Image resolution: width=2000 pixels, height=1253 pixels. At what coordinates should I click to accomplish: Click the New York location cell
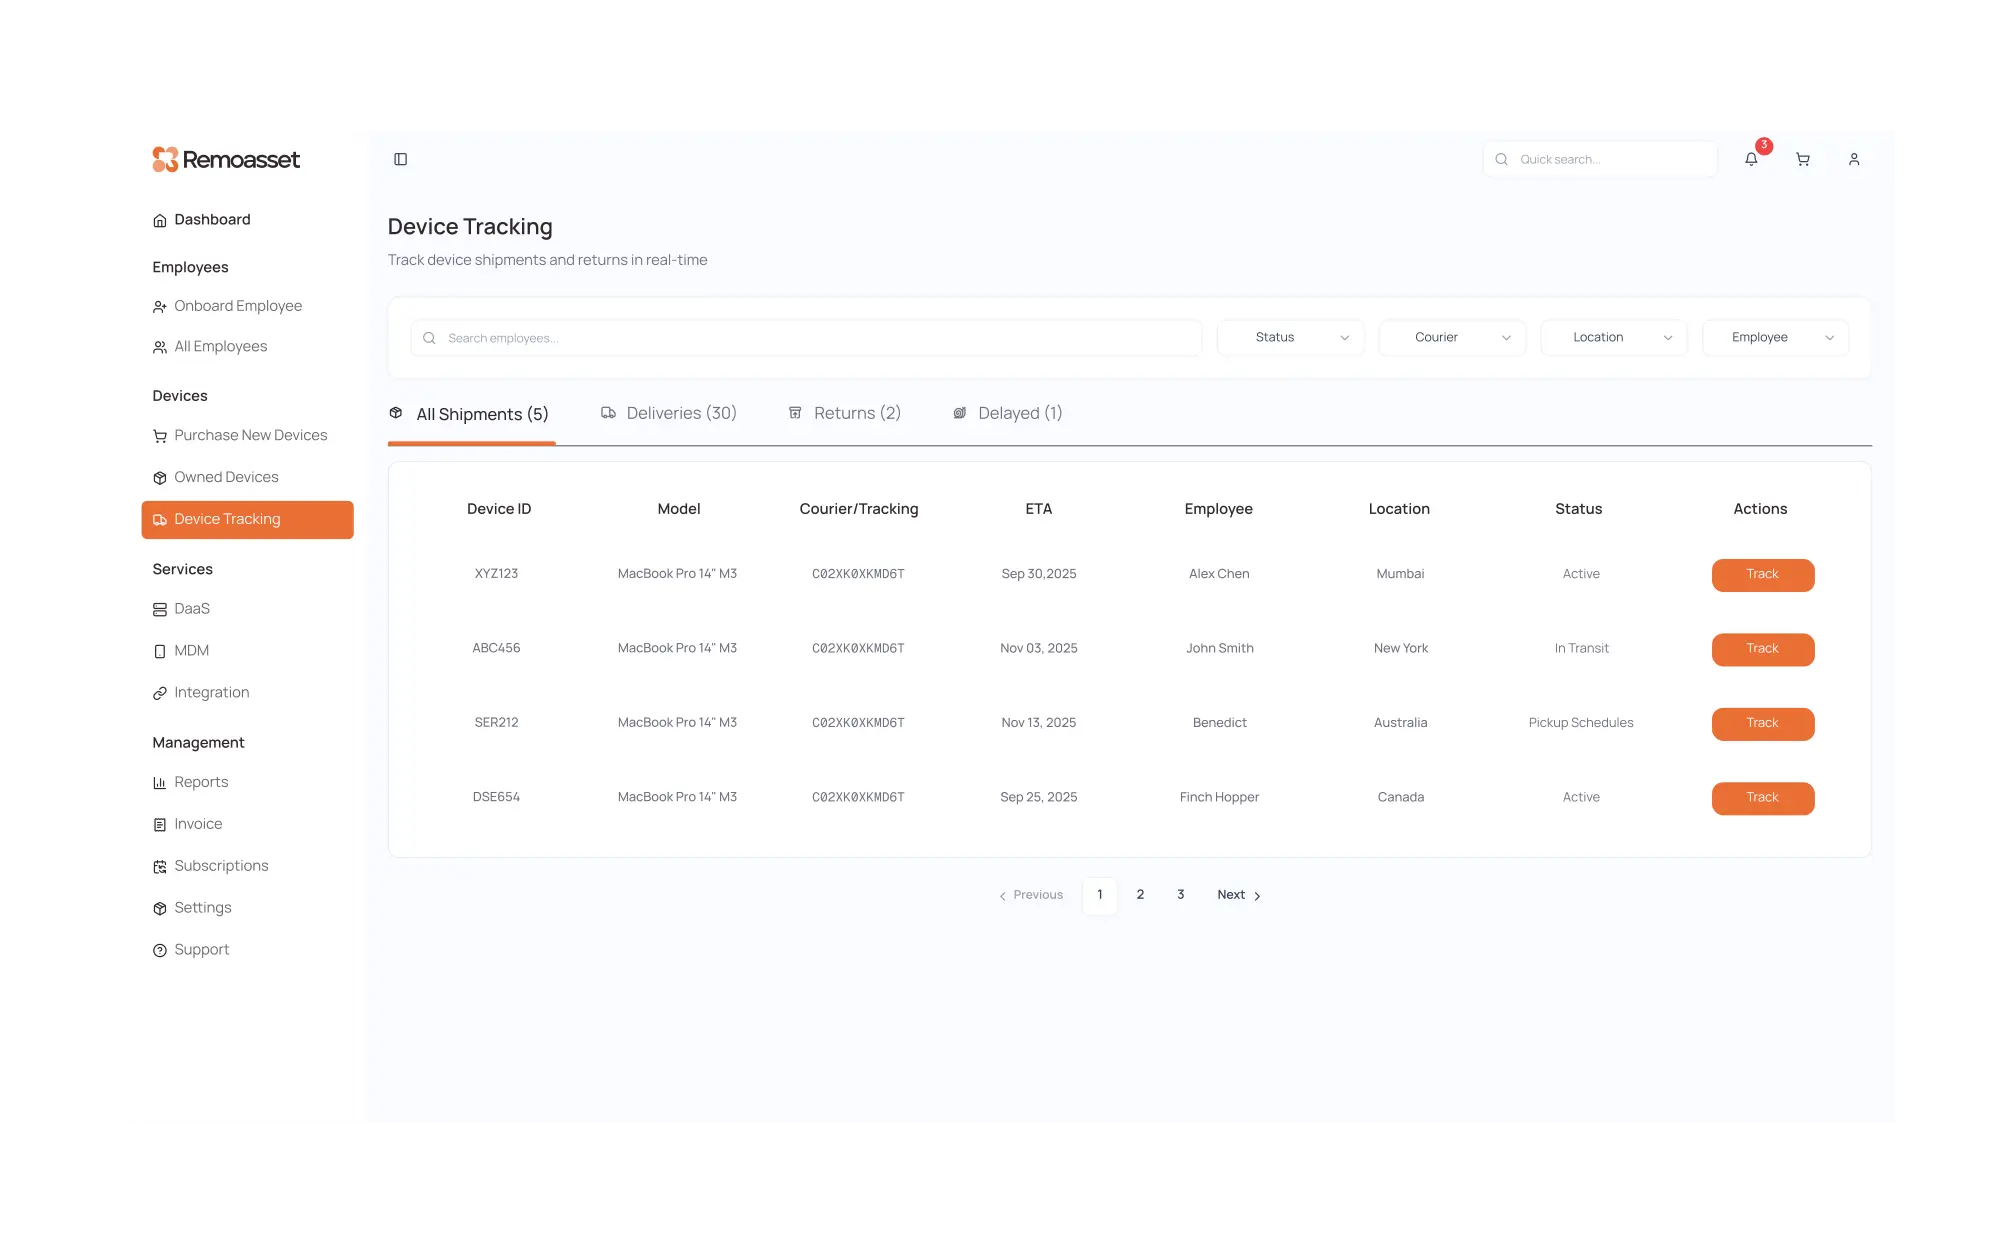(1401, 648)
